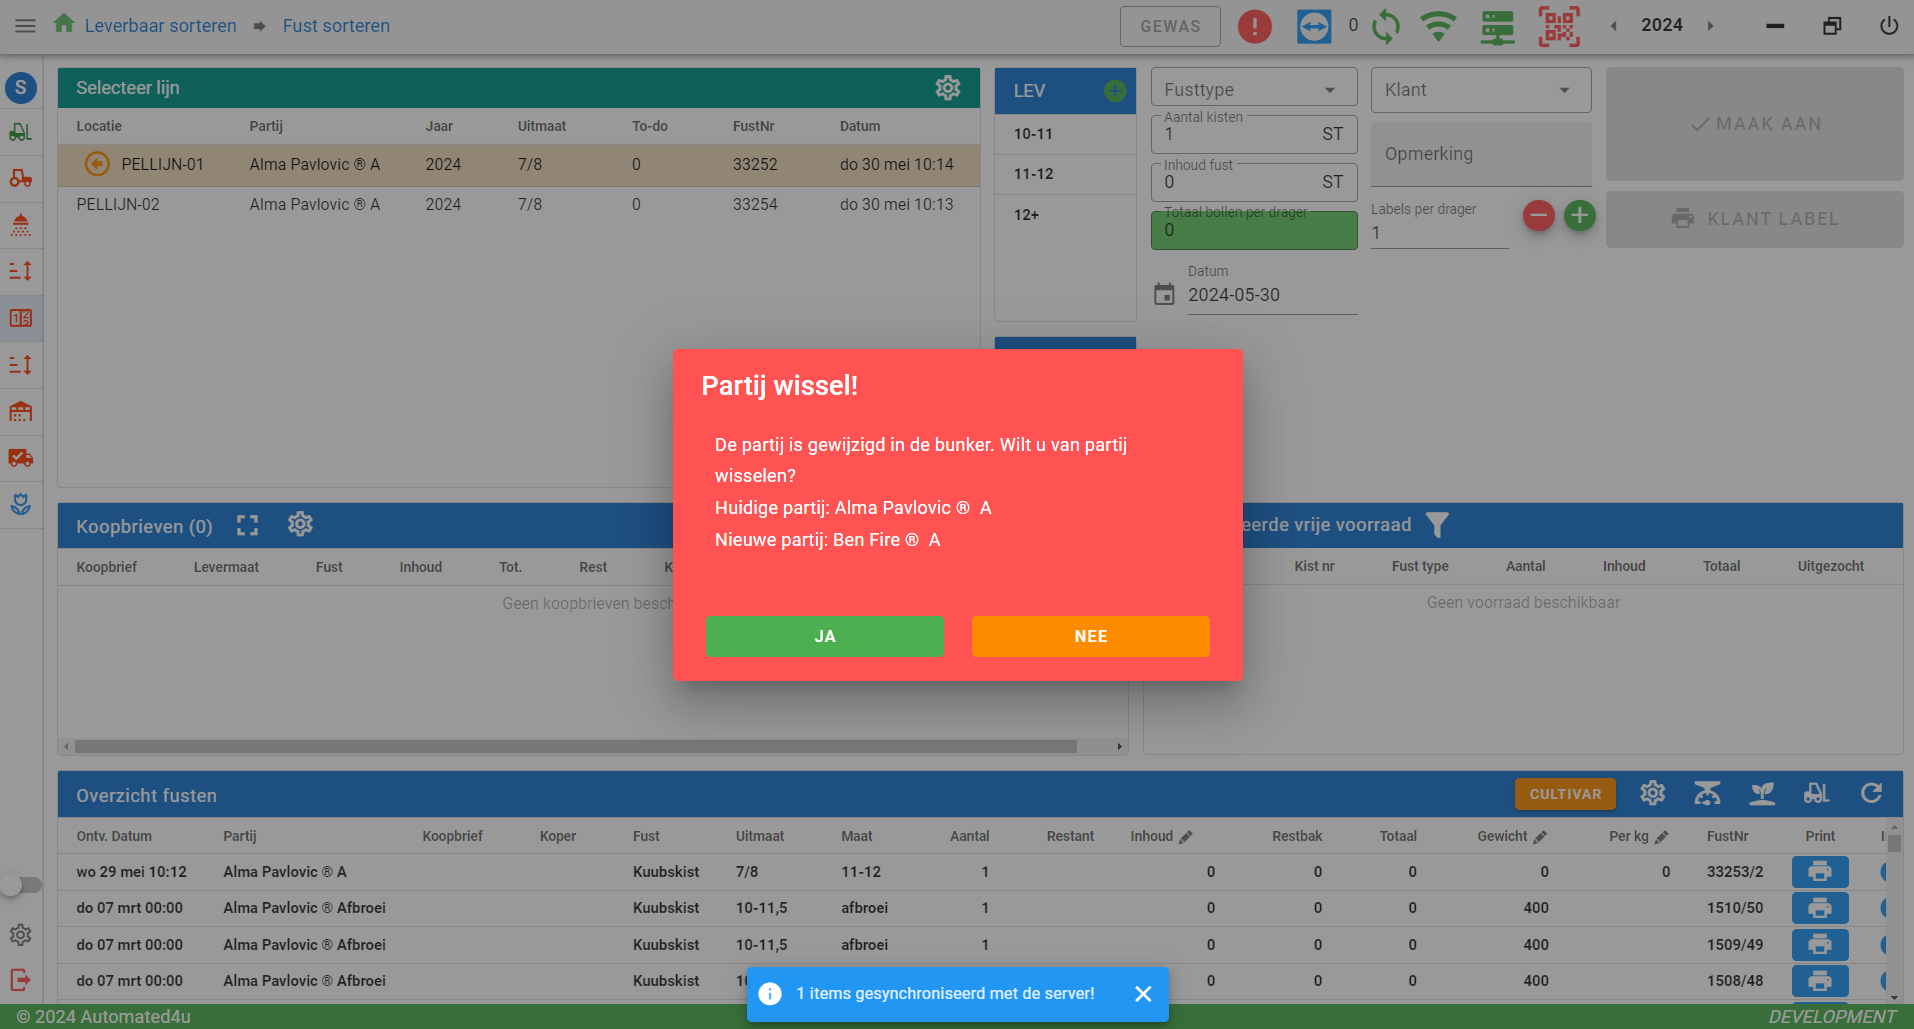Print label for fust 33253/2

1819,872
